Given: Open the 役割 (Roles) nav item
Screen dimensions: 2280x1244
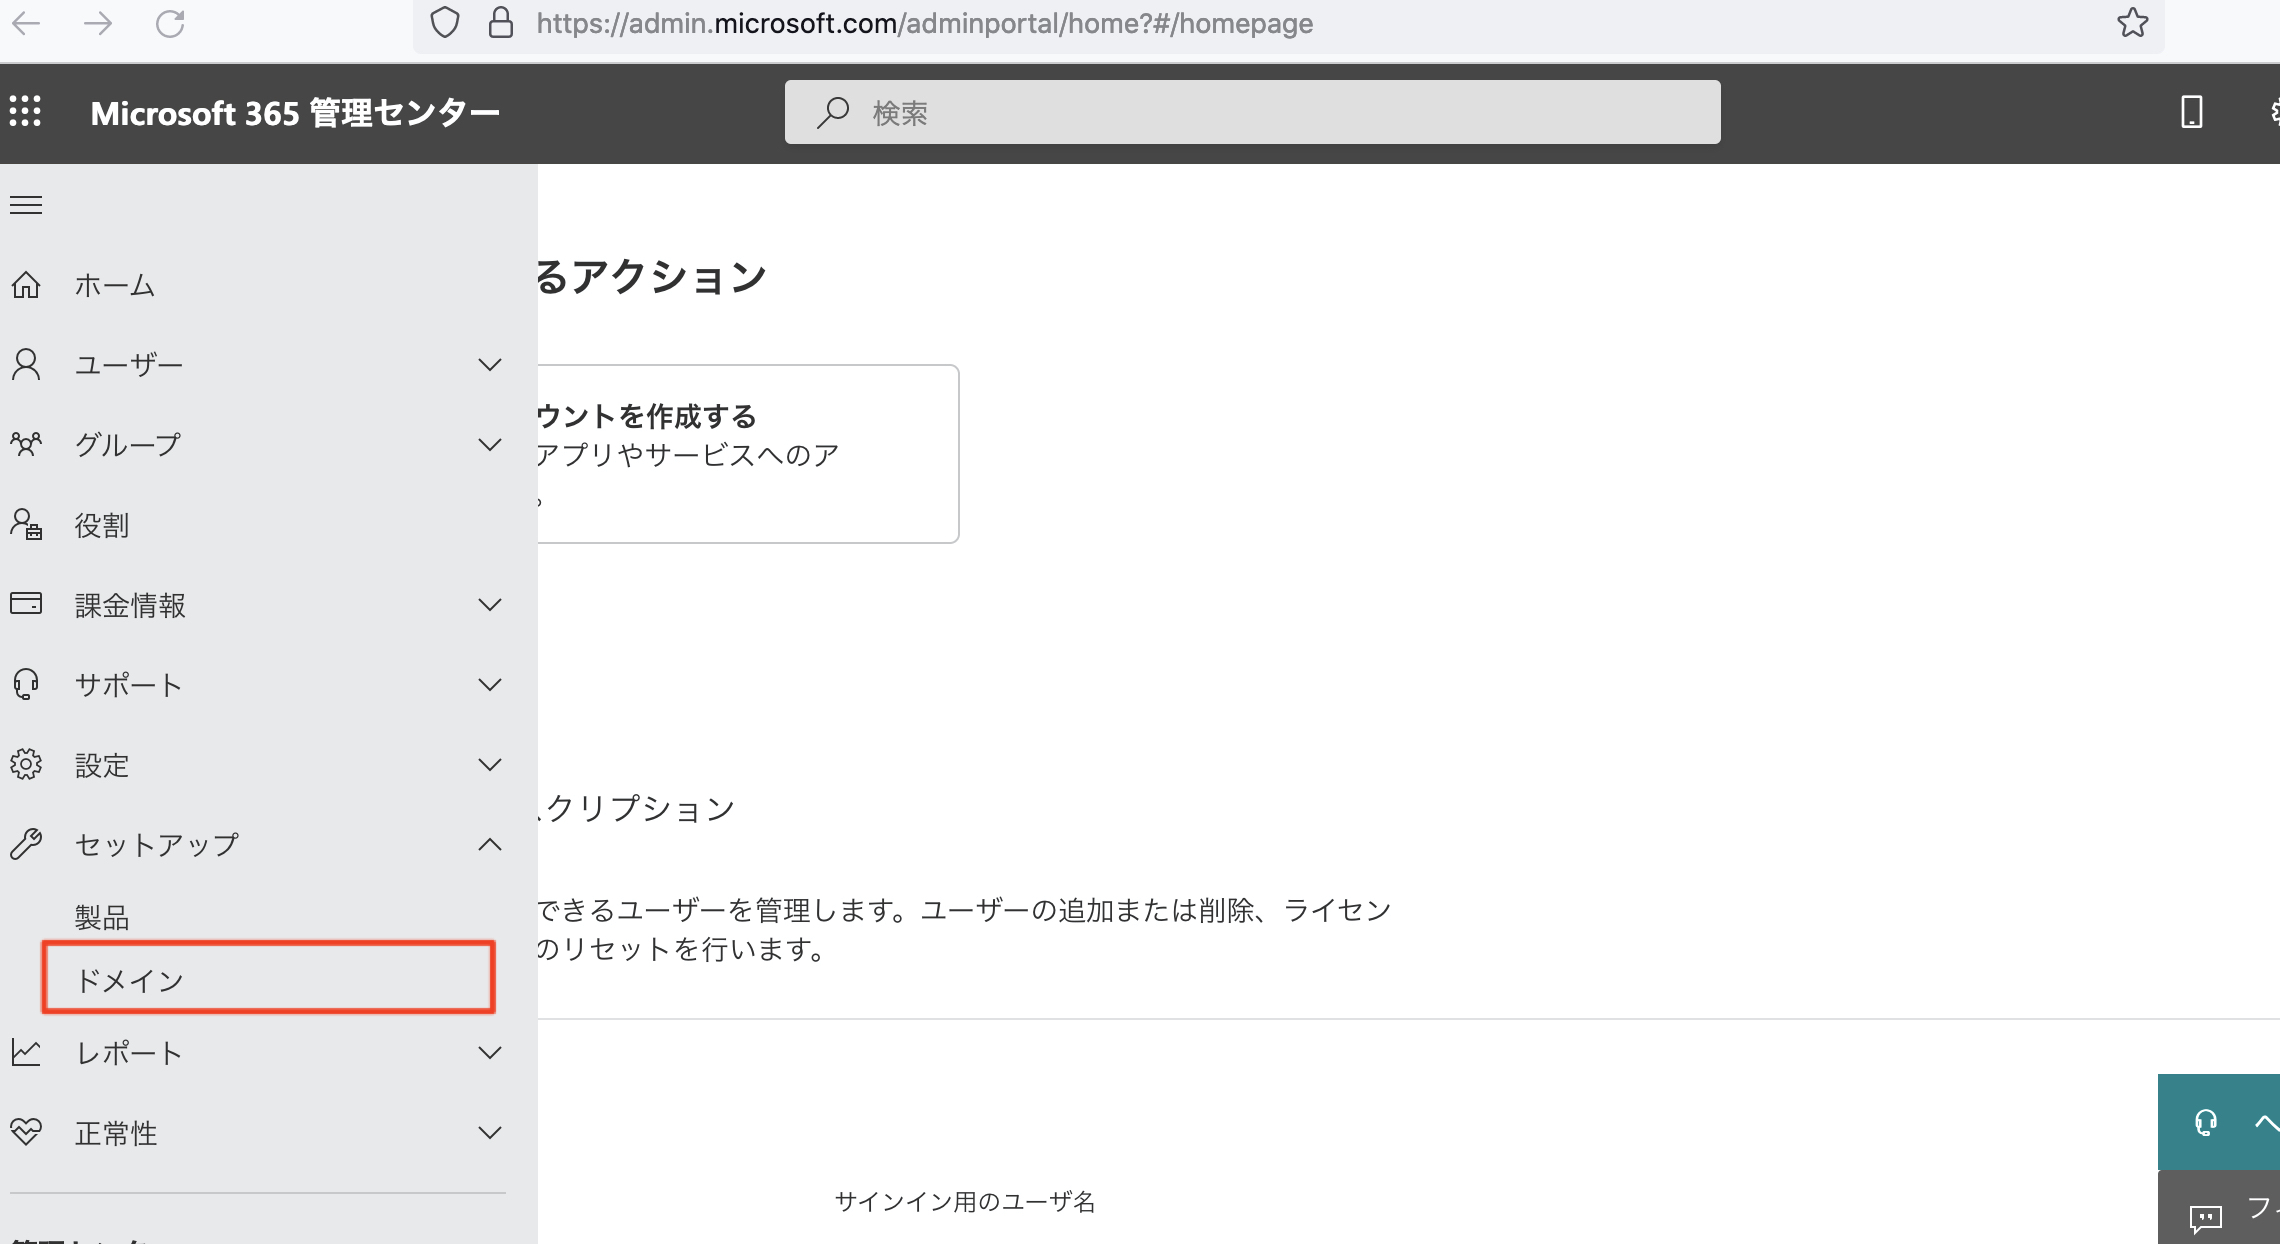Looking at the screenshot, I should click(102, 525).
